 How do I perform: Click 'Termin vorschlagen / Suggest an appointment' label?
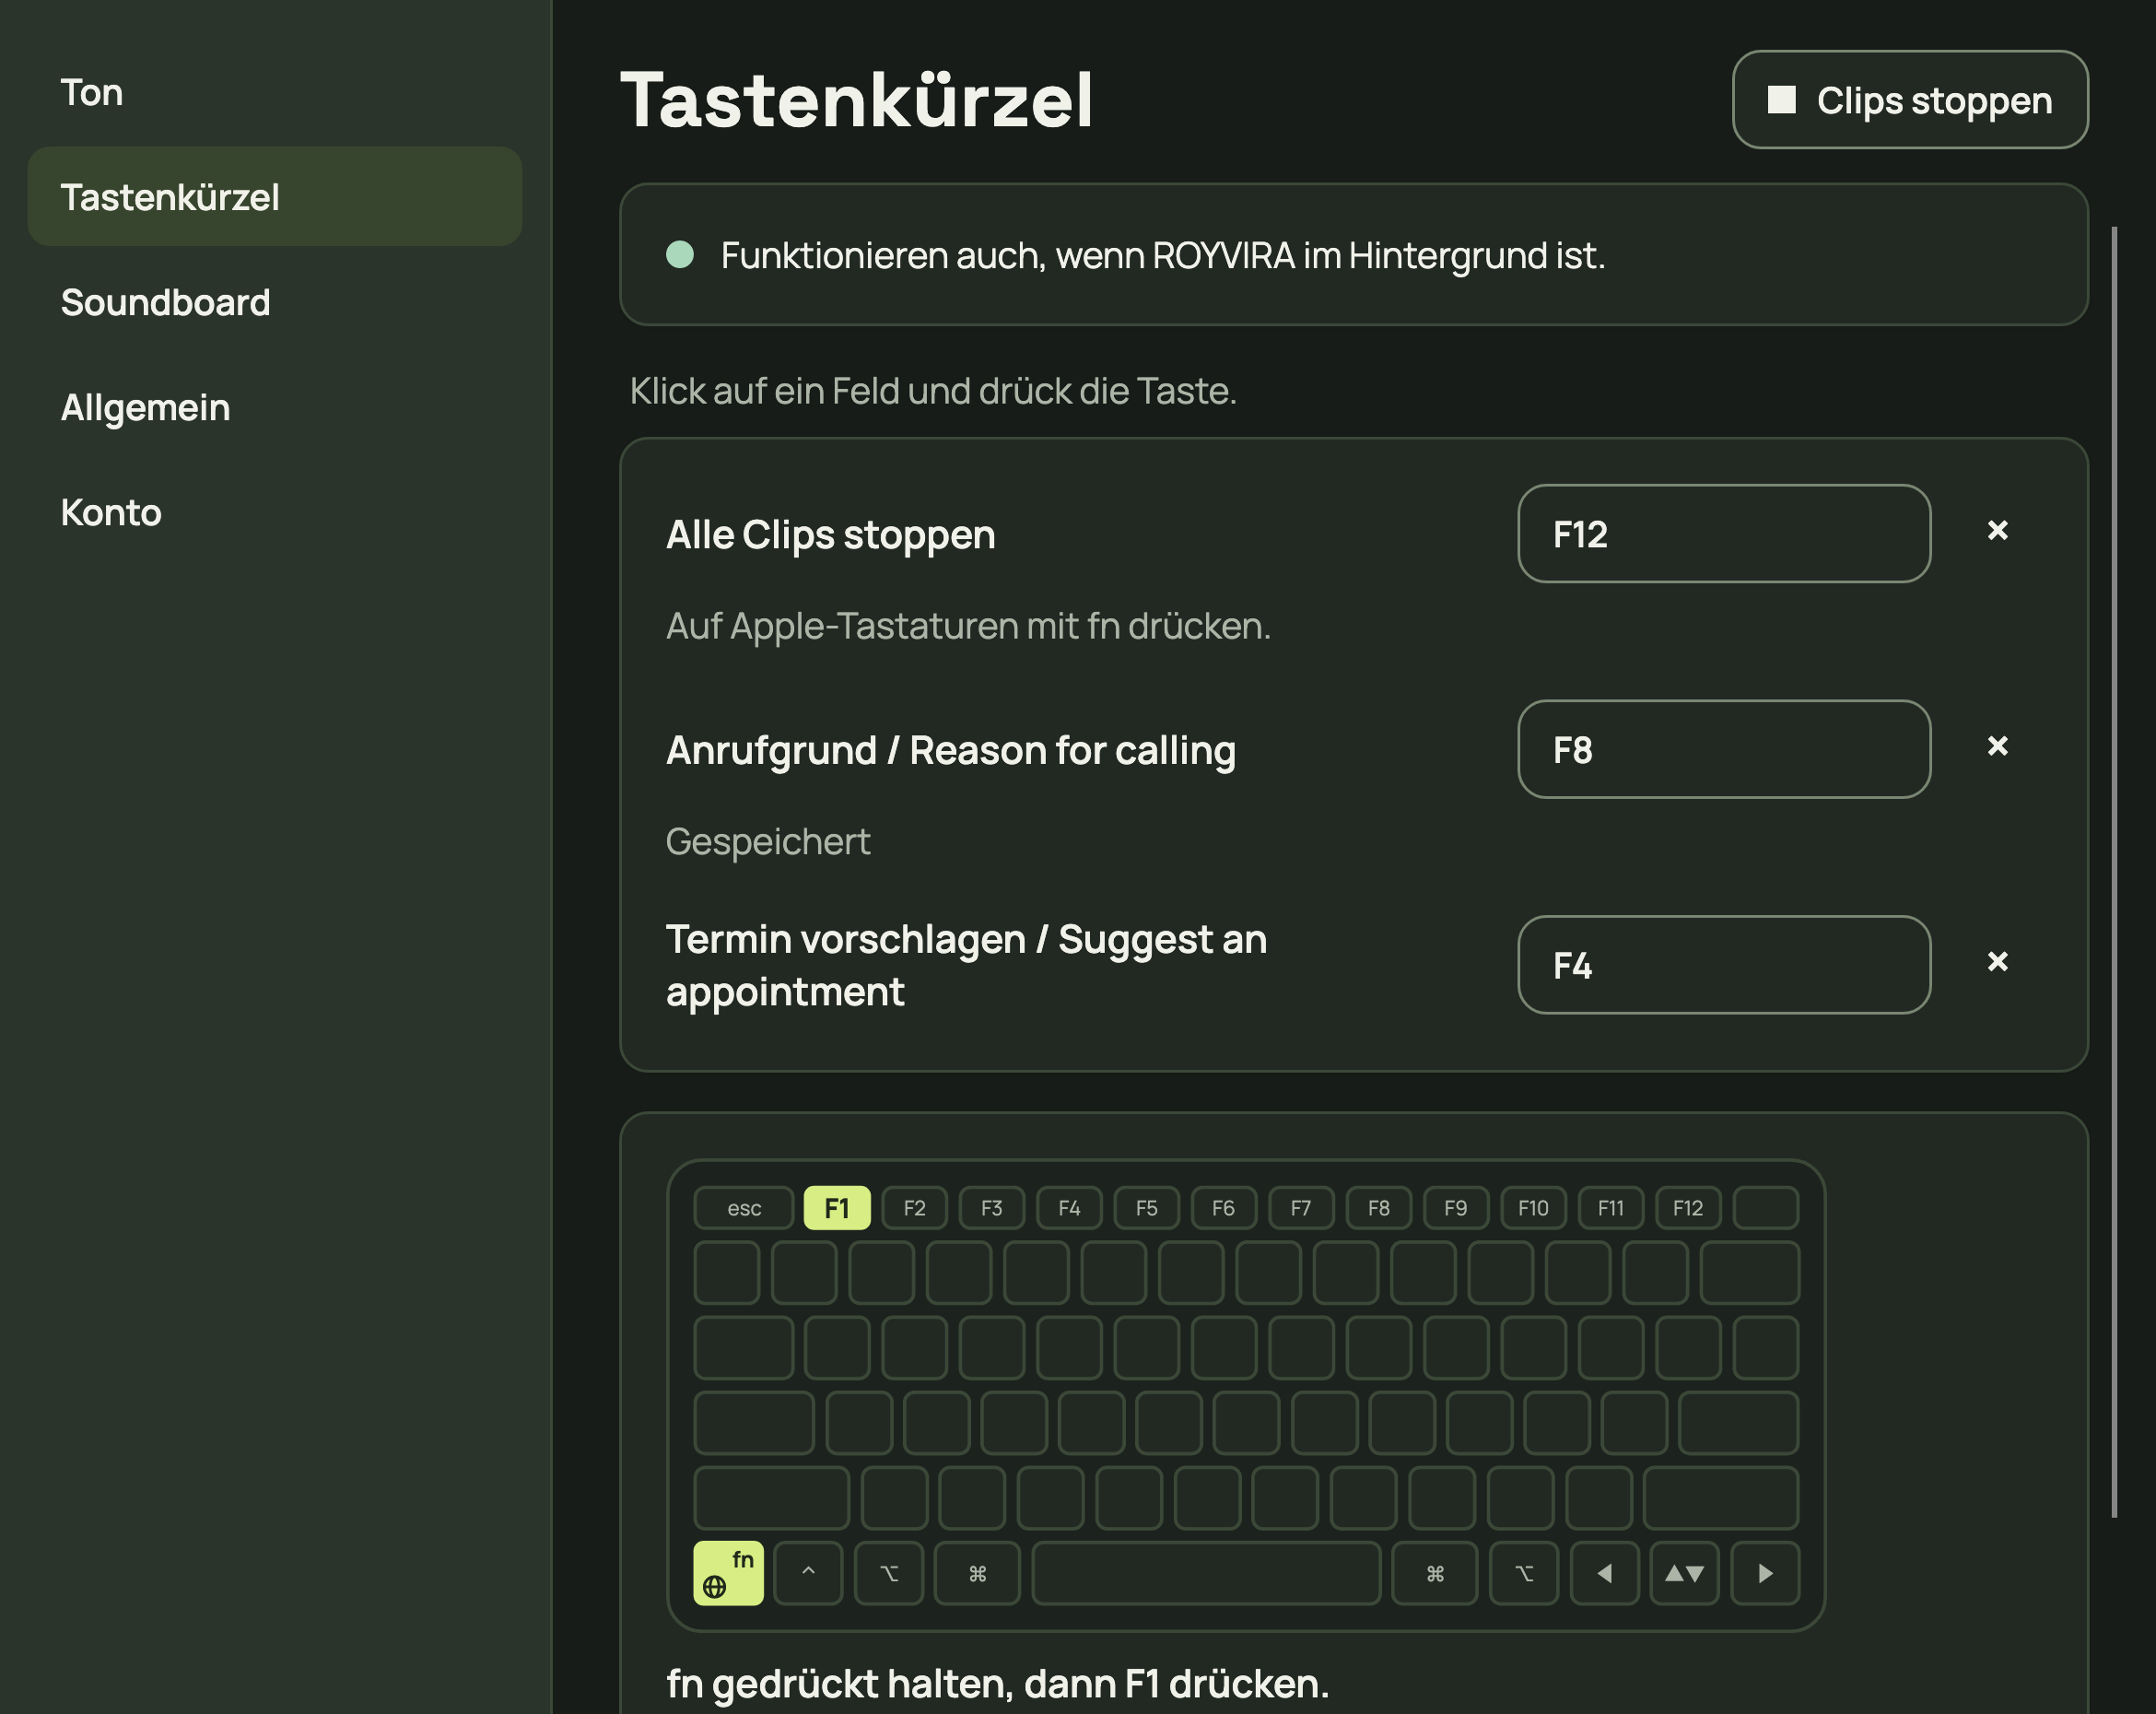point(966,965)
